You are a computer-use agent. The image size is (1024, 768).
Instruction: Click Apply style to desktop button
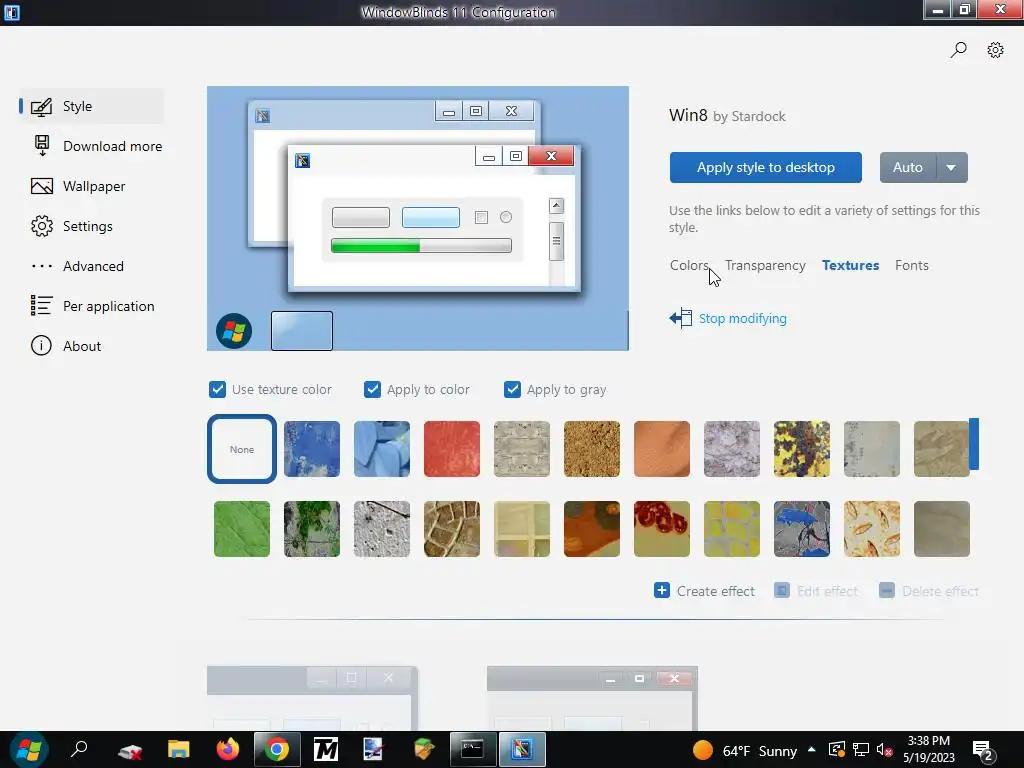pos(765,167)
